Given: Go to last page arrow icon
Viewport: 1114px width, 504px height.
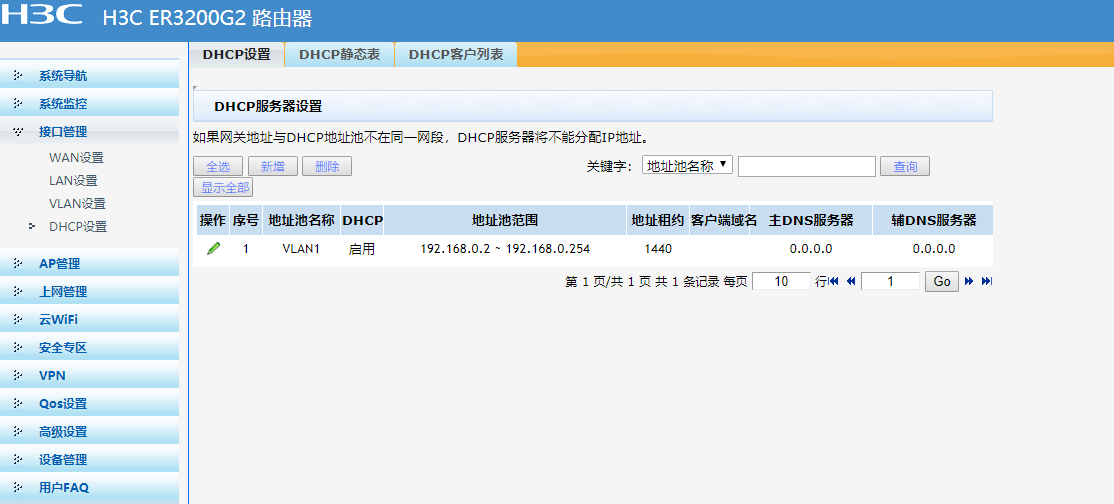Looking at the screenshot, I should tap(986, 282).
